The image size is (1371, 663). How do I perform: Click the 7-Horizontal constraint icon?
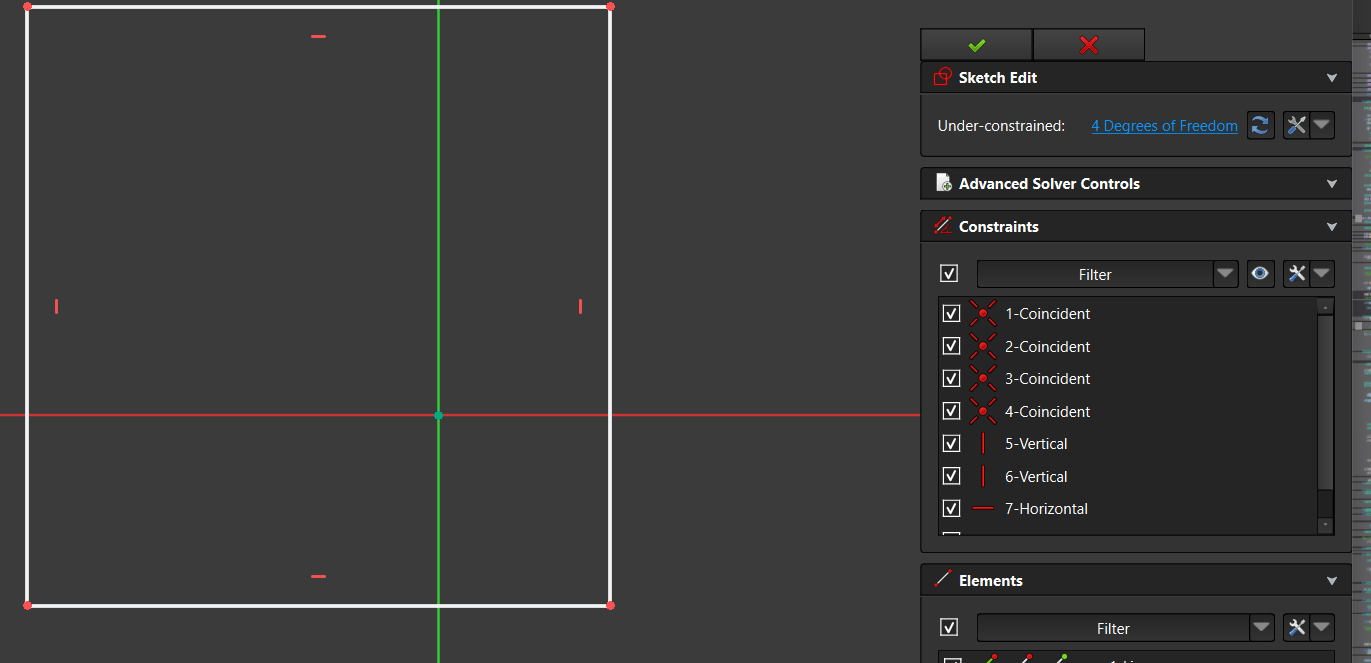click(x=983, y=509)
